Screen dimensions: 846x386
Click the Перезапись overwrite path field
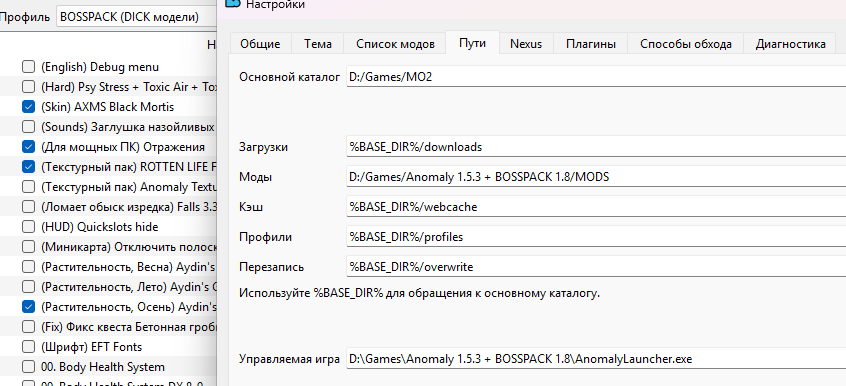tap(596, 267)
